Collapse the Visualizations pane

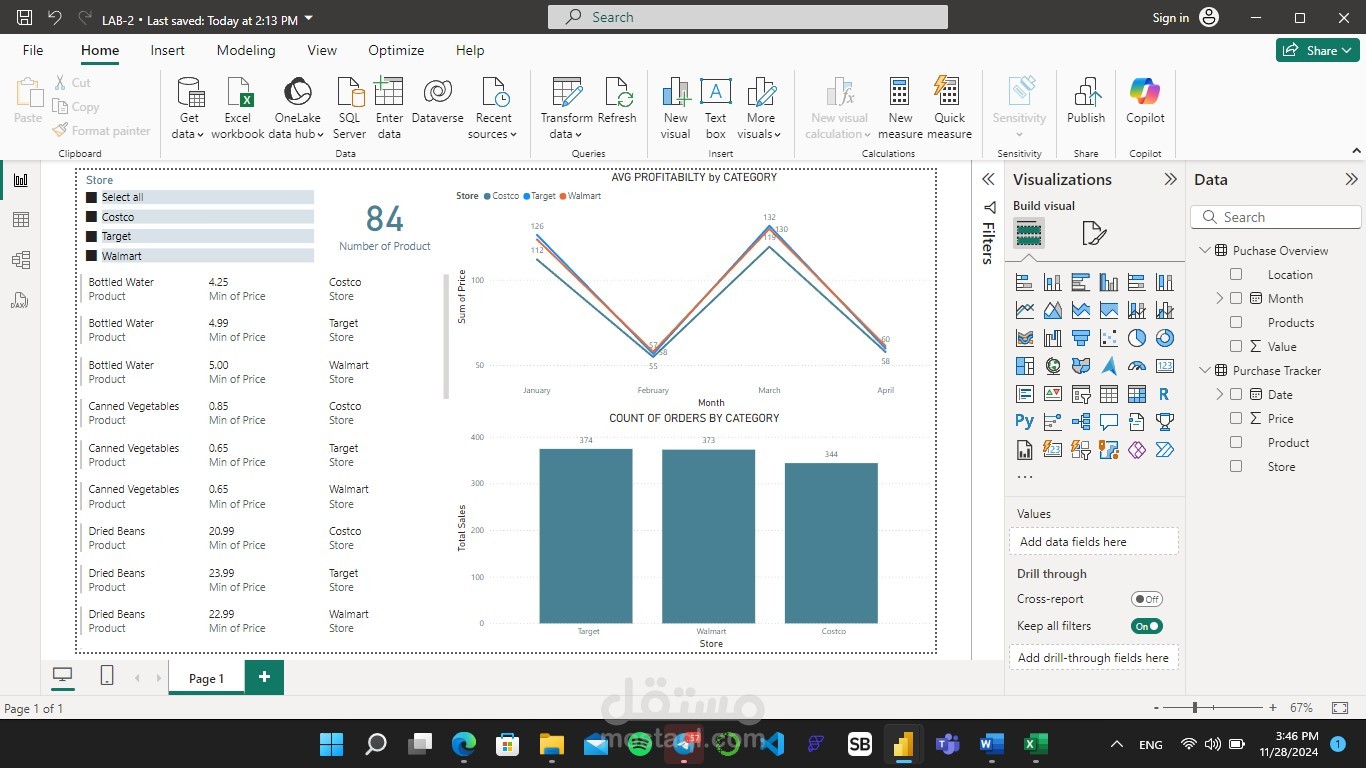[x=1170, y=179]
